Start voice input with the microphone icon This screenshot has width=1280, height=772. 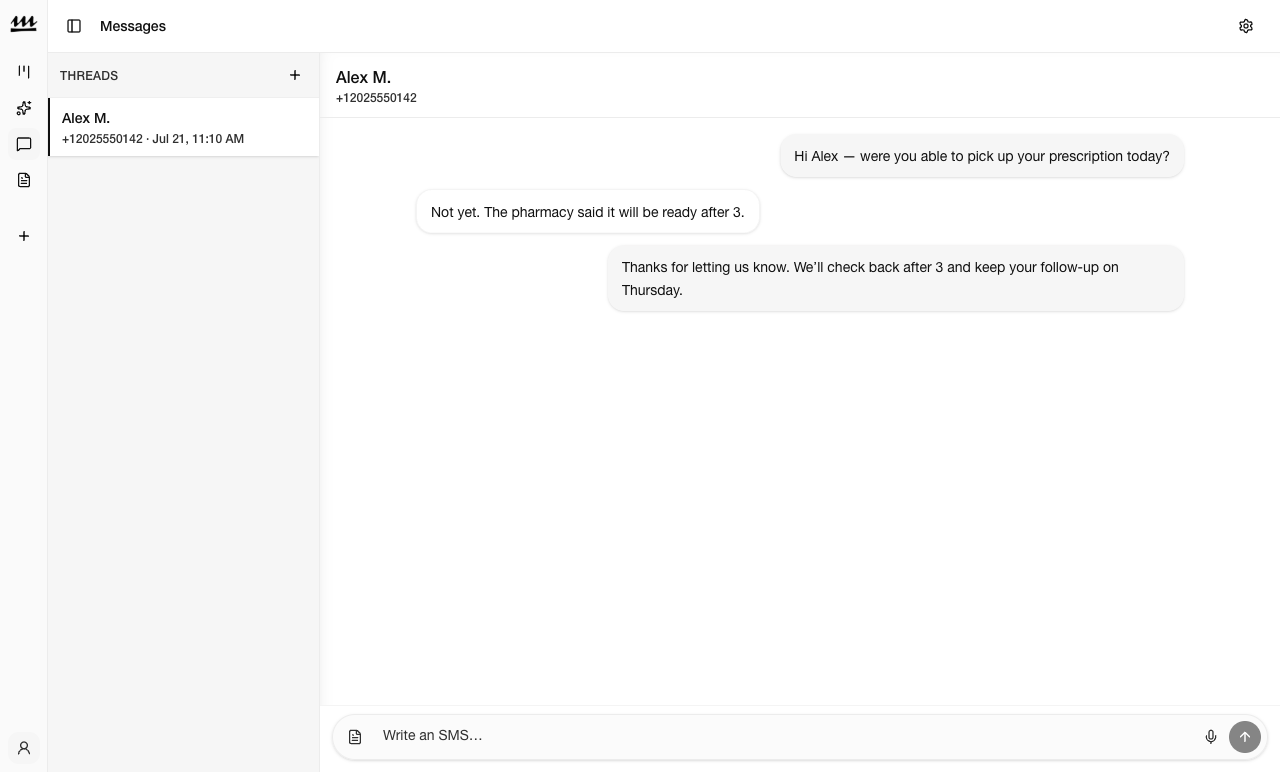point(1211,737)
